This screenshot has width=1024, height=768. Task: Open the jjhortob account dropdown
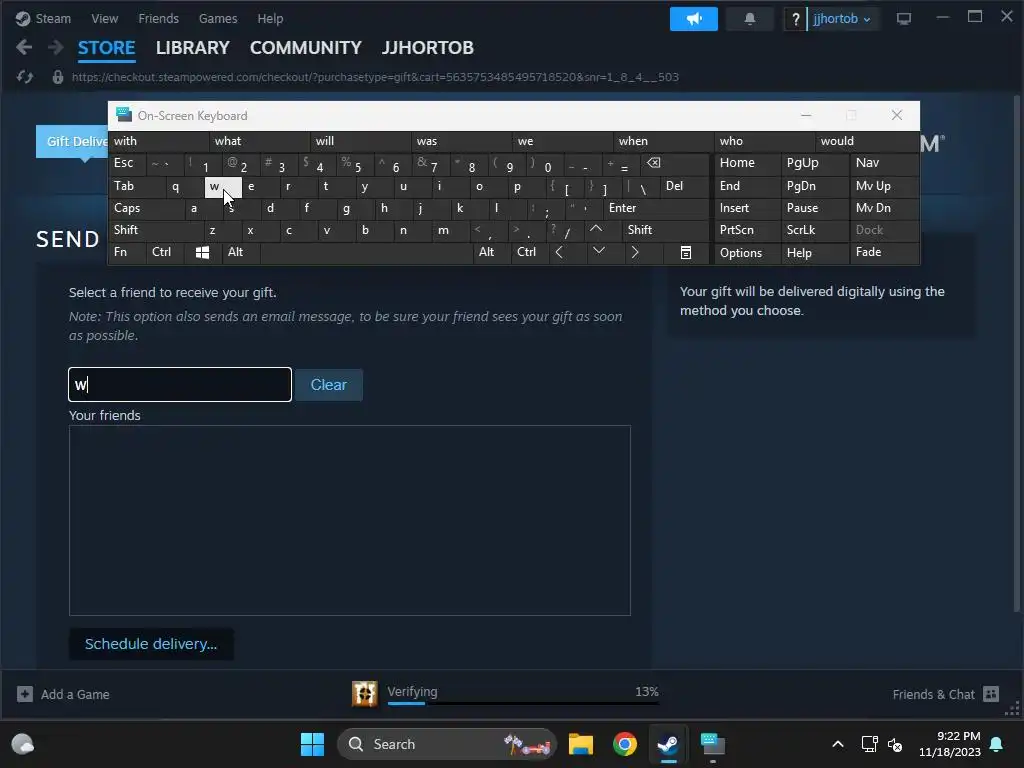[x=841, y=19]
